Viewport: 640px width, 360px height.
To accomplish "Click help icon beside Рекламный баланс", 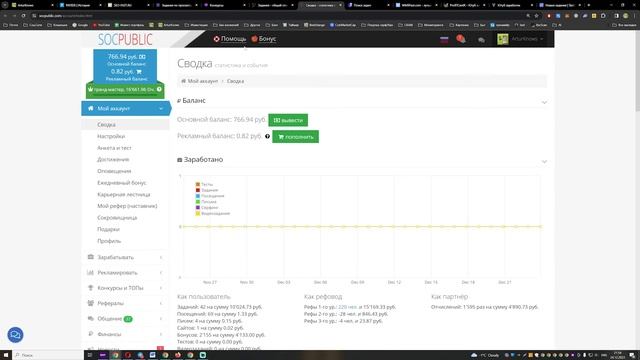I will 267,136.
